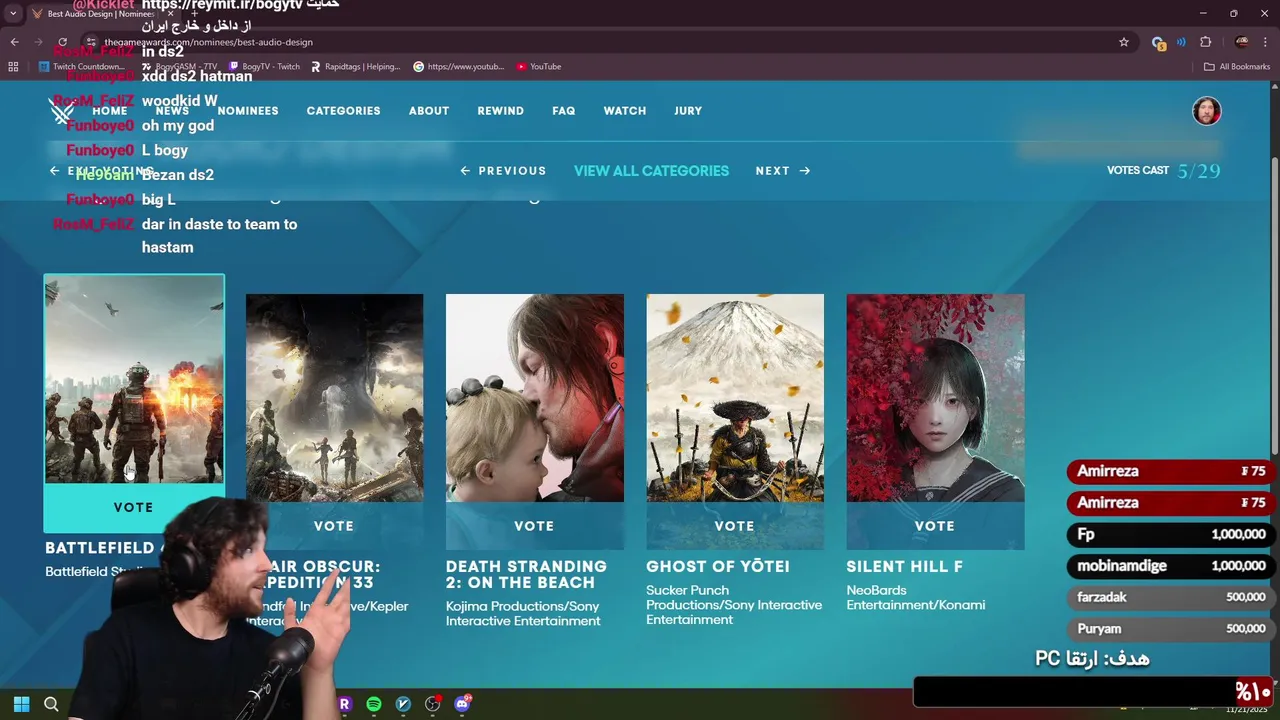1280x720 pixels.
Task: Select the Ghost of Yōtei cover art
Action: point(735,398)
